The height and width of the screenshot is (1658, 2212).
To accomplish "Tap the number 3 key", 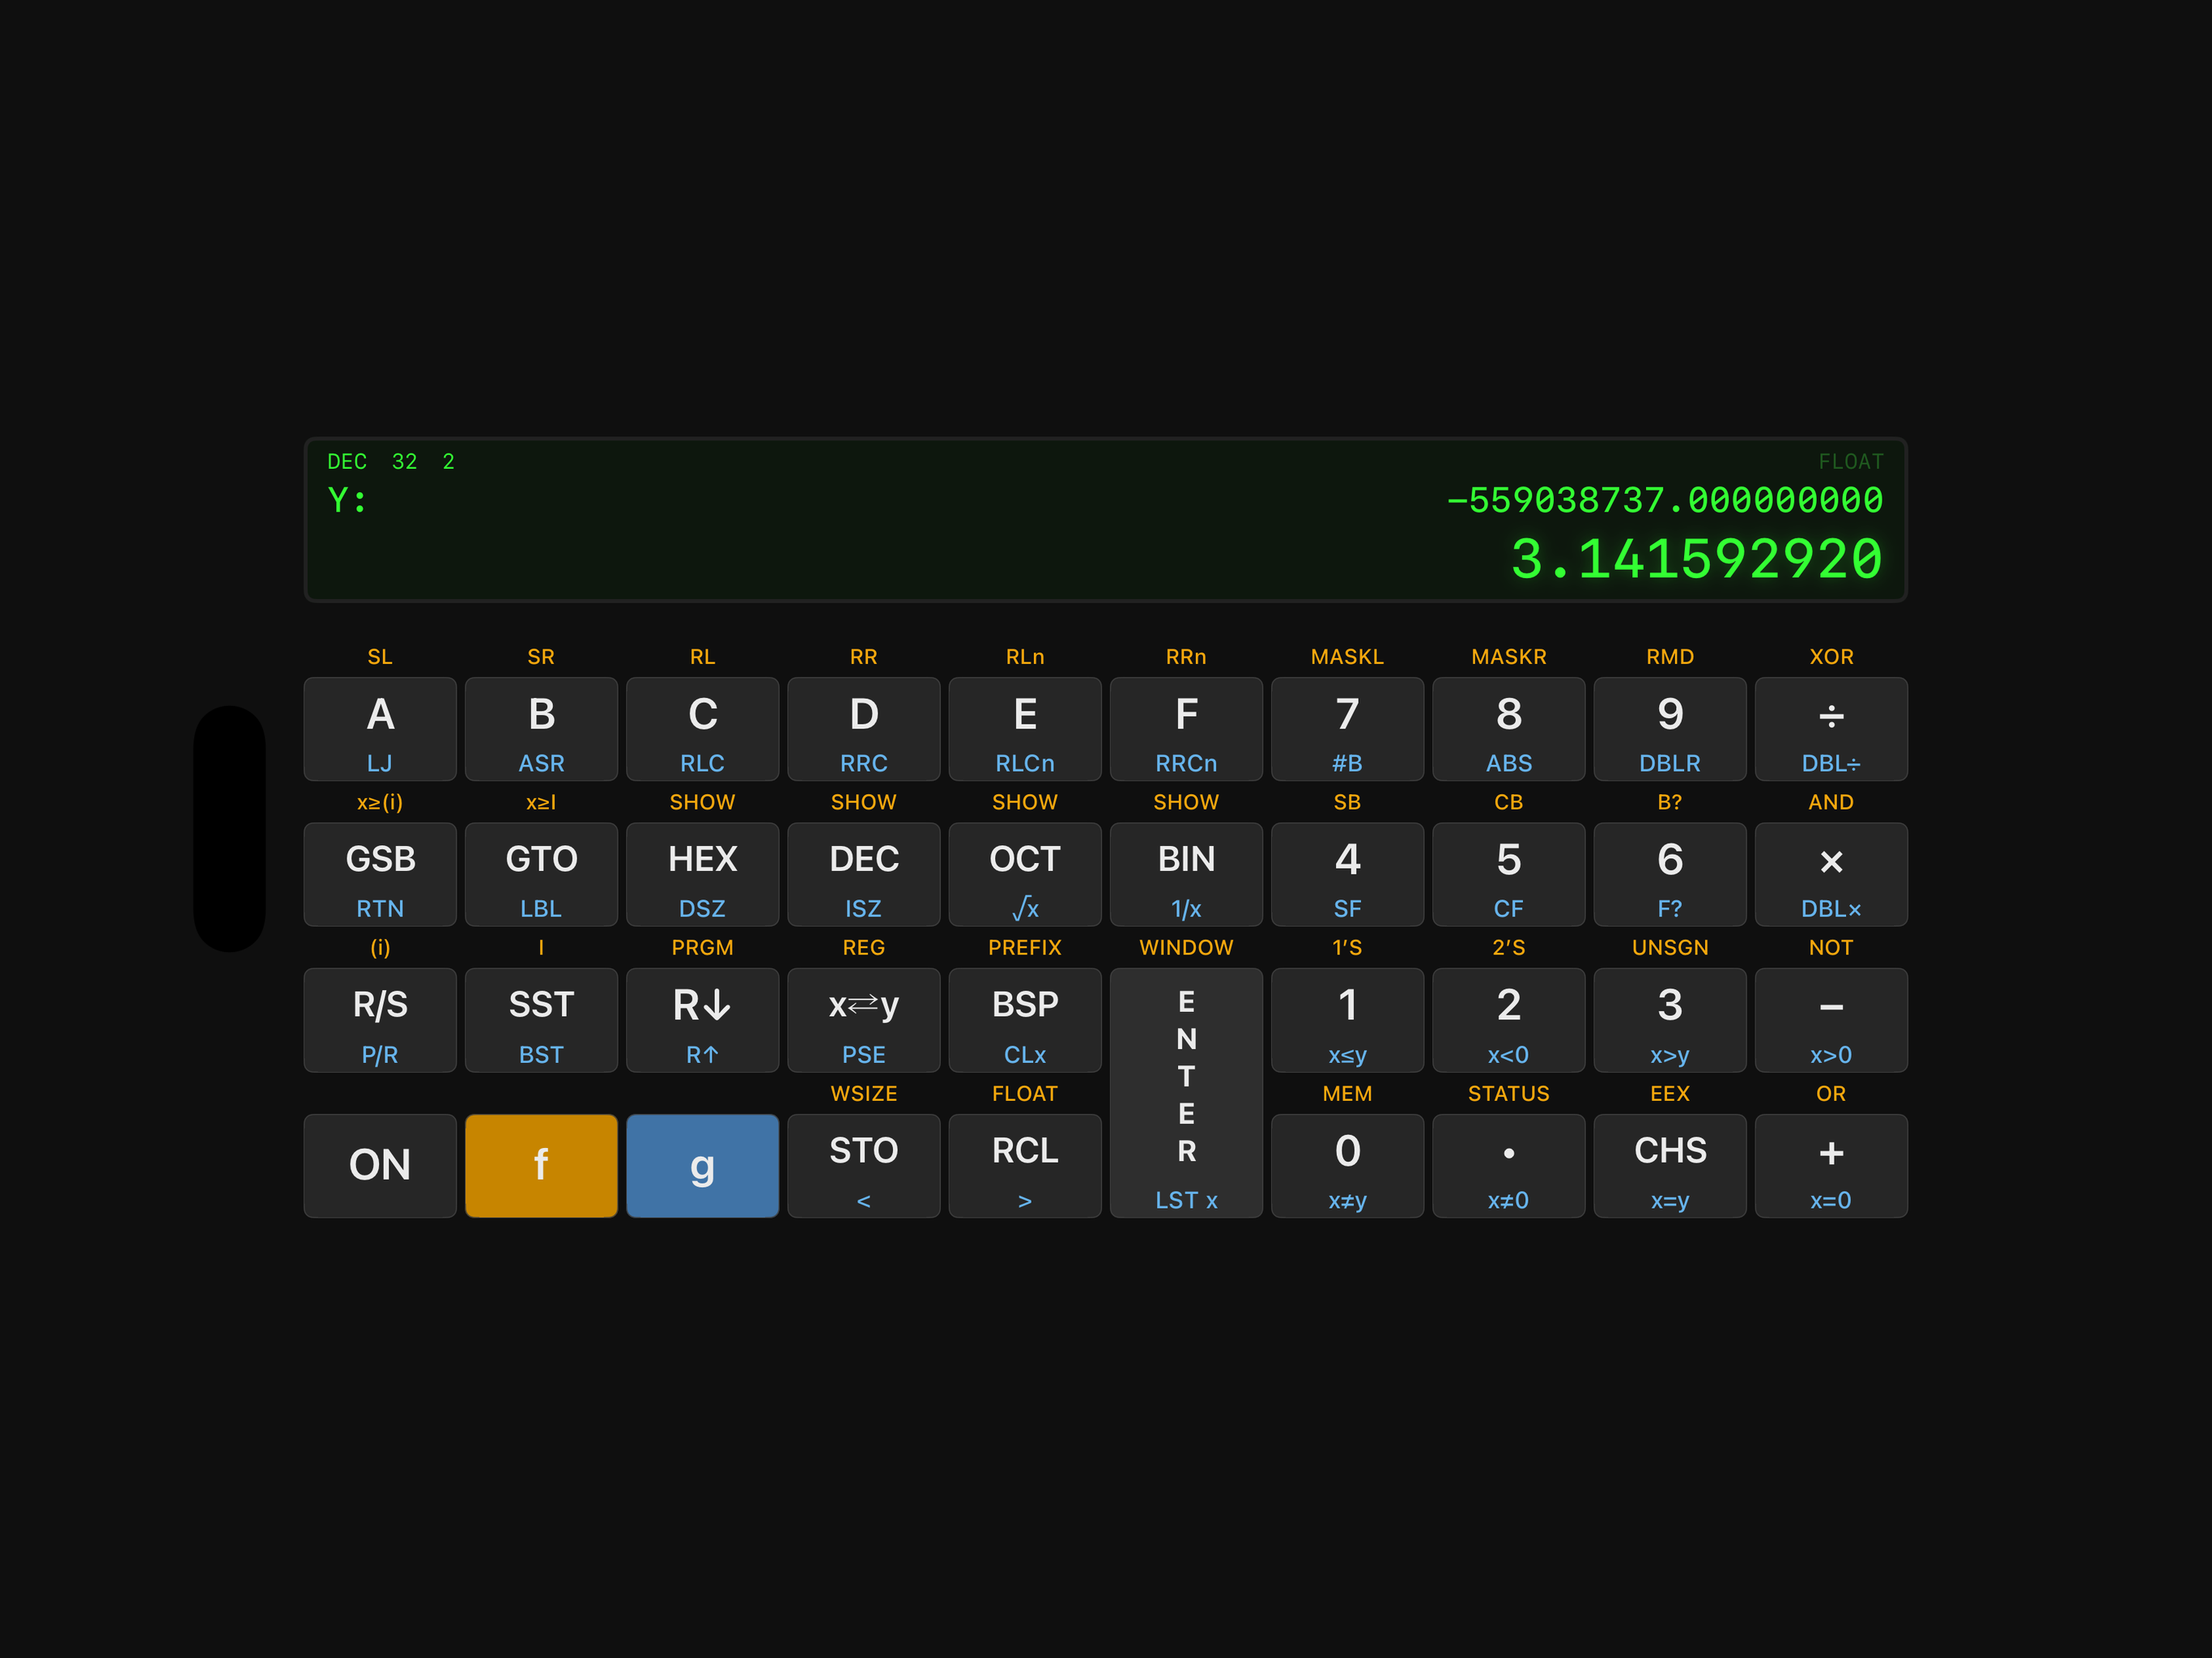I will [1669, 1020].
